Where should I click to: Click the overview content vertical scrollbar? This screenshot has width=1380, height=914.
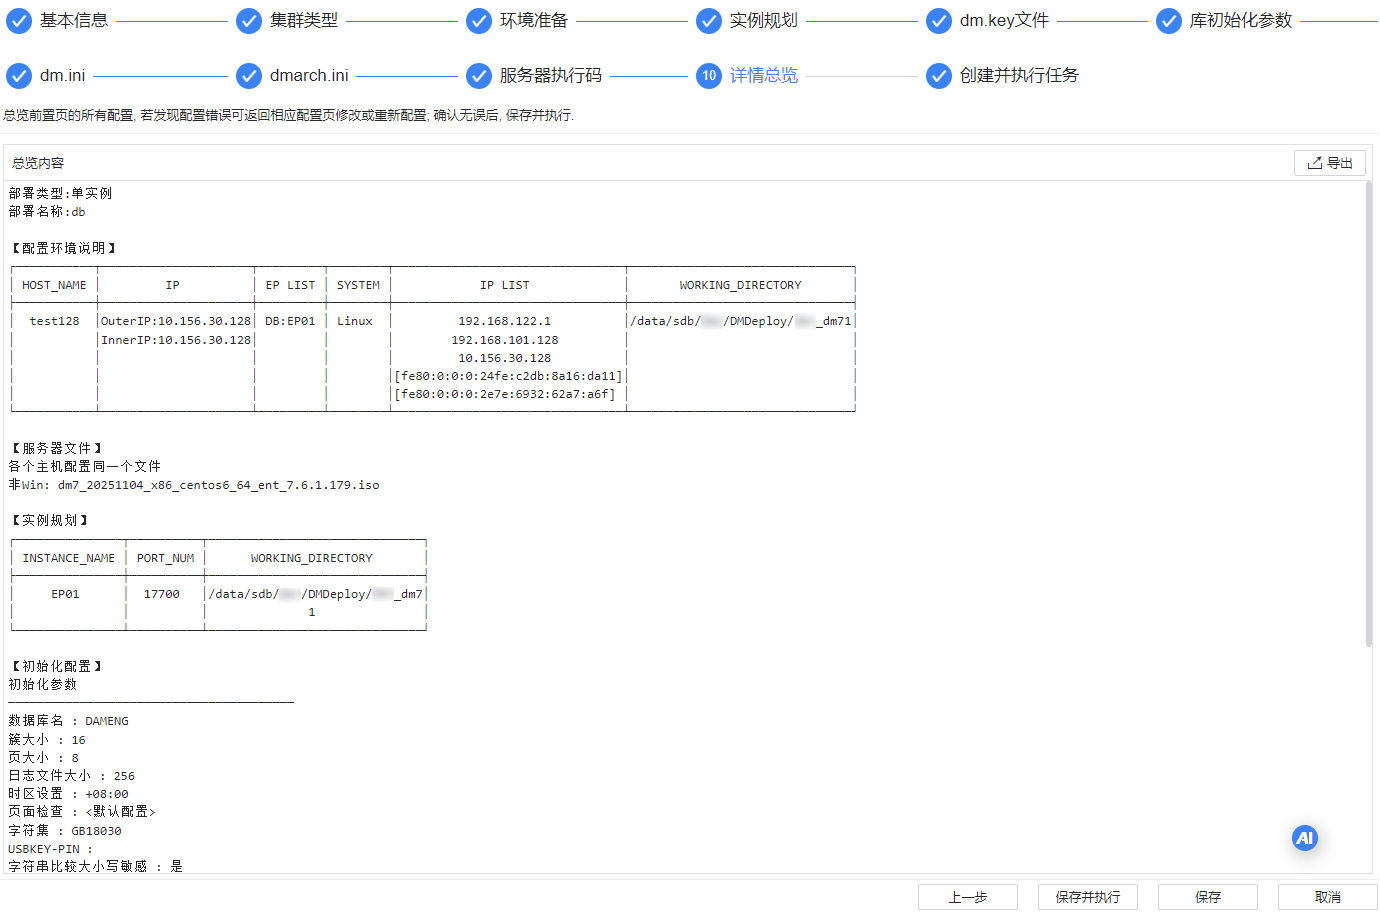tap(1369, 414)
